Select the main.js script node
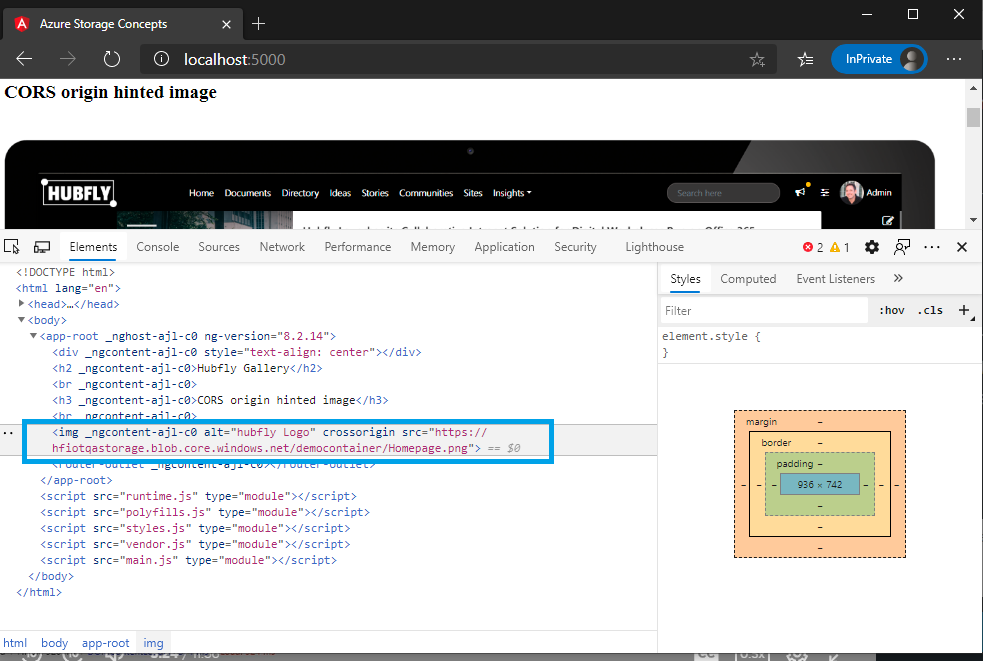Viewport: 983px width, 661px height. 189,560
